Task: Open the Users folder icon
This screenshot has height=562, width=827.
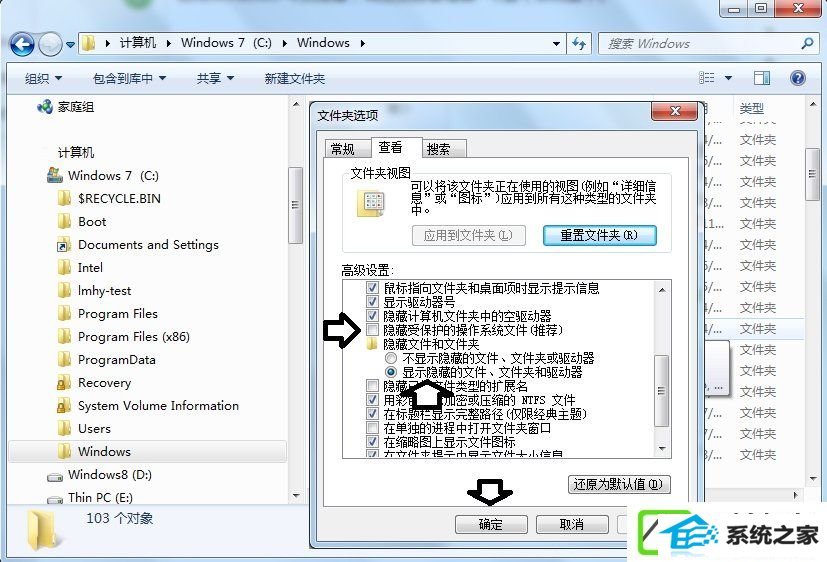Action: (x=64, y=429)
